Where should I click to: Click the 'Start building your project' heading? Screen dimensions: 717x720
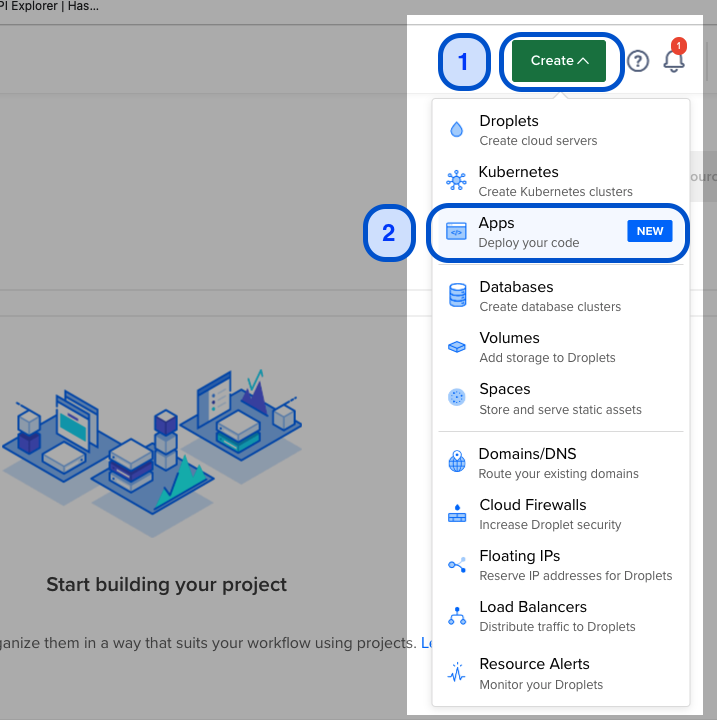[x=166, y=585]
